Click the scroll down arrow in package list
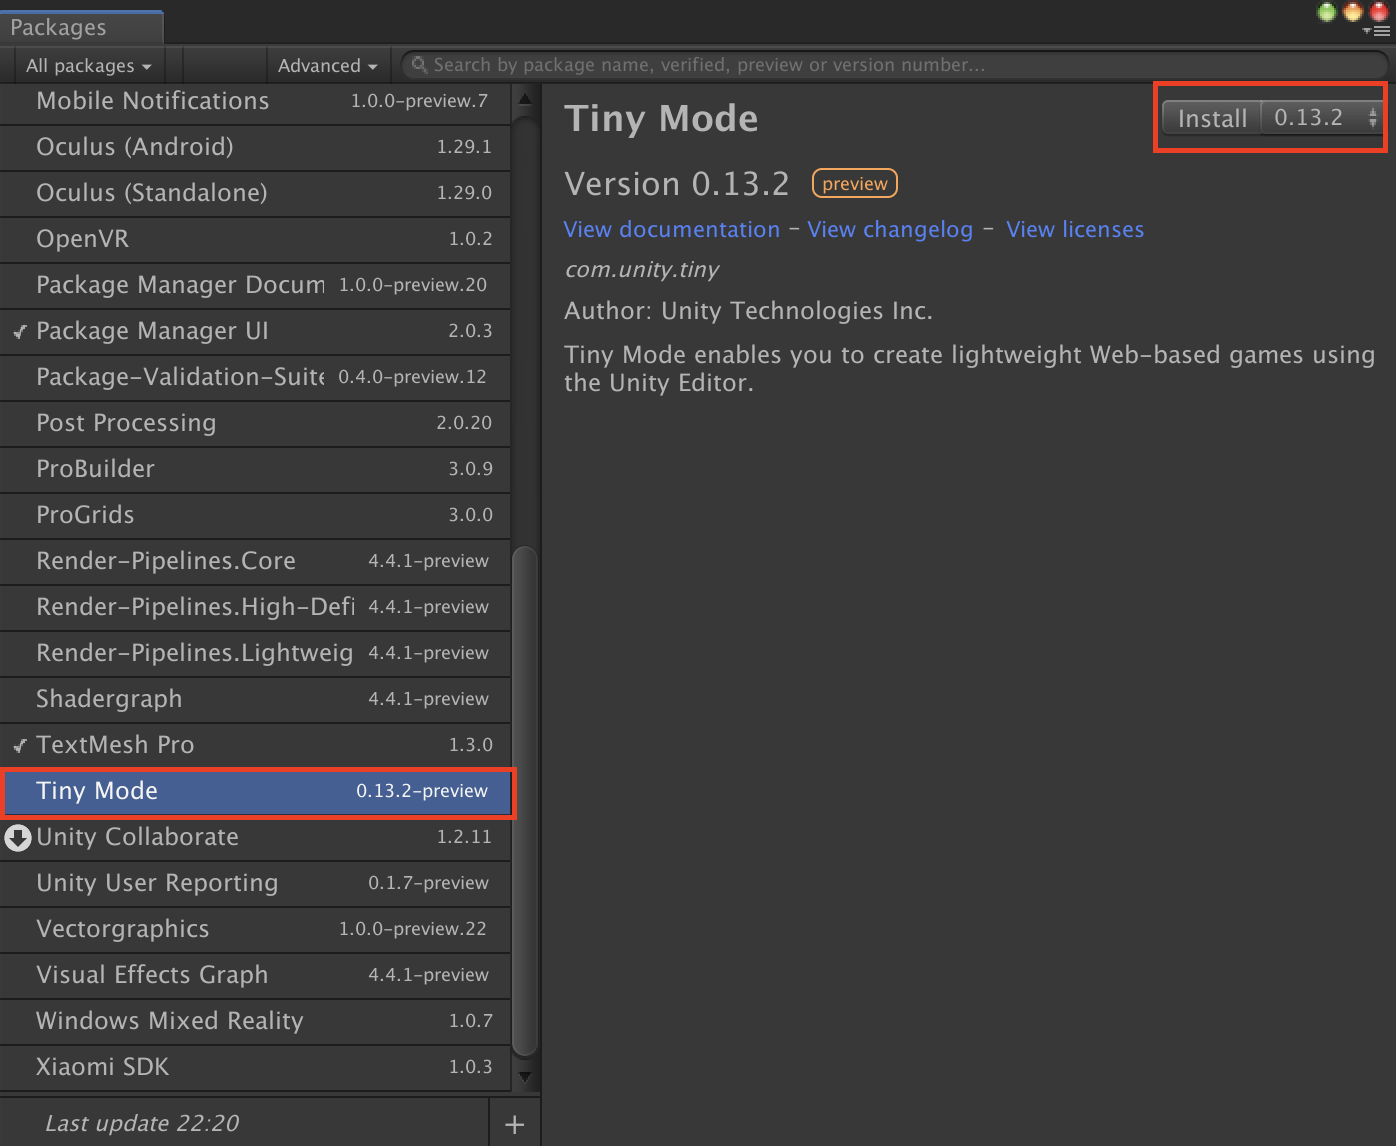1396x1146 pixels. pyautogui.click(x=525, y=1078)
